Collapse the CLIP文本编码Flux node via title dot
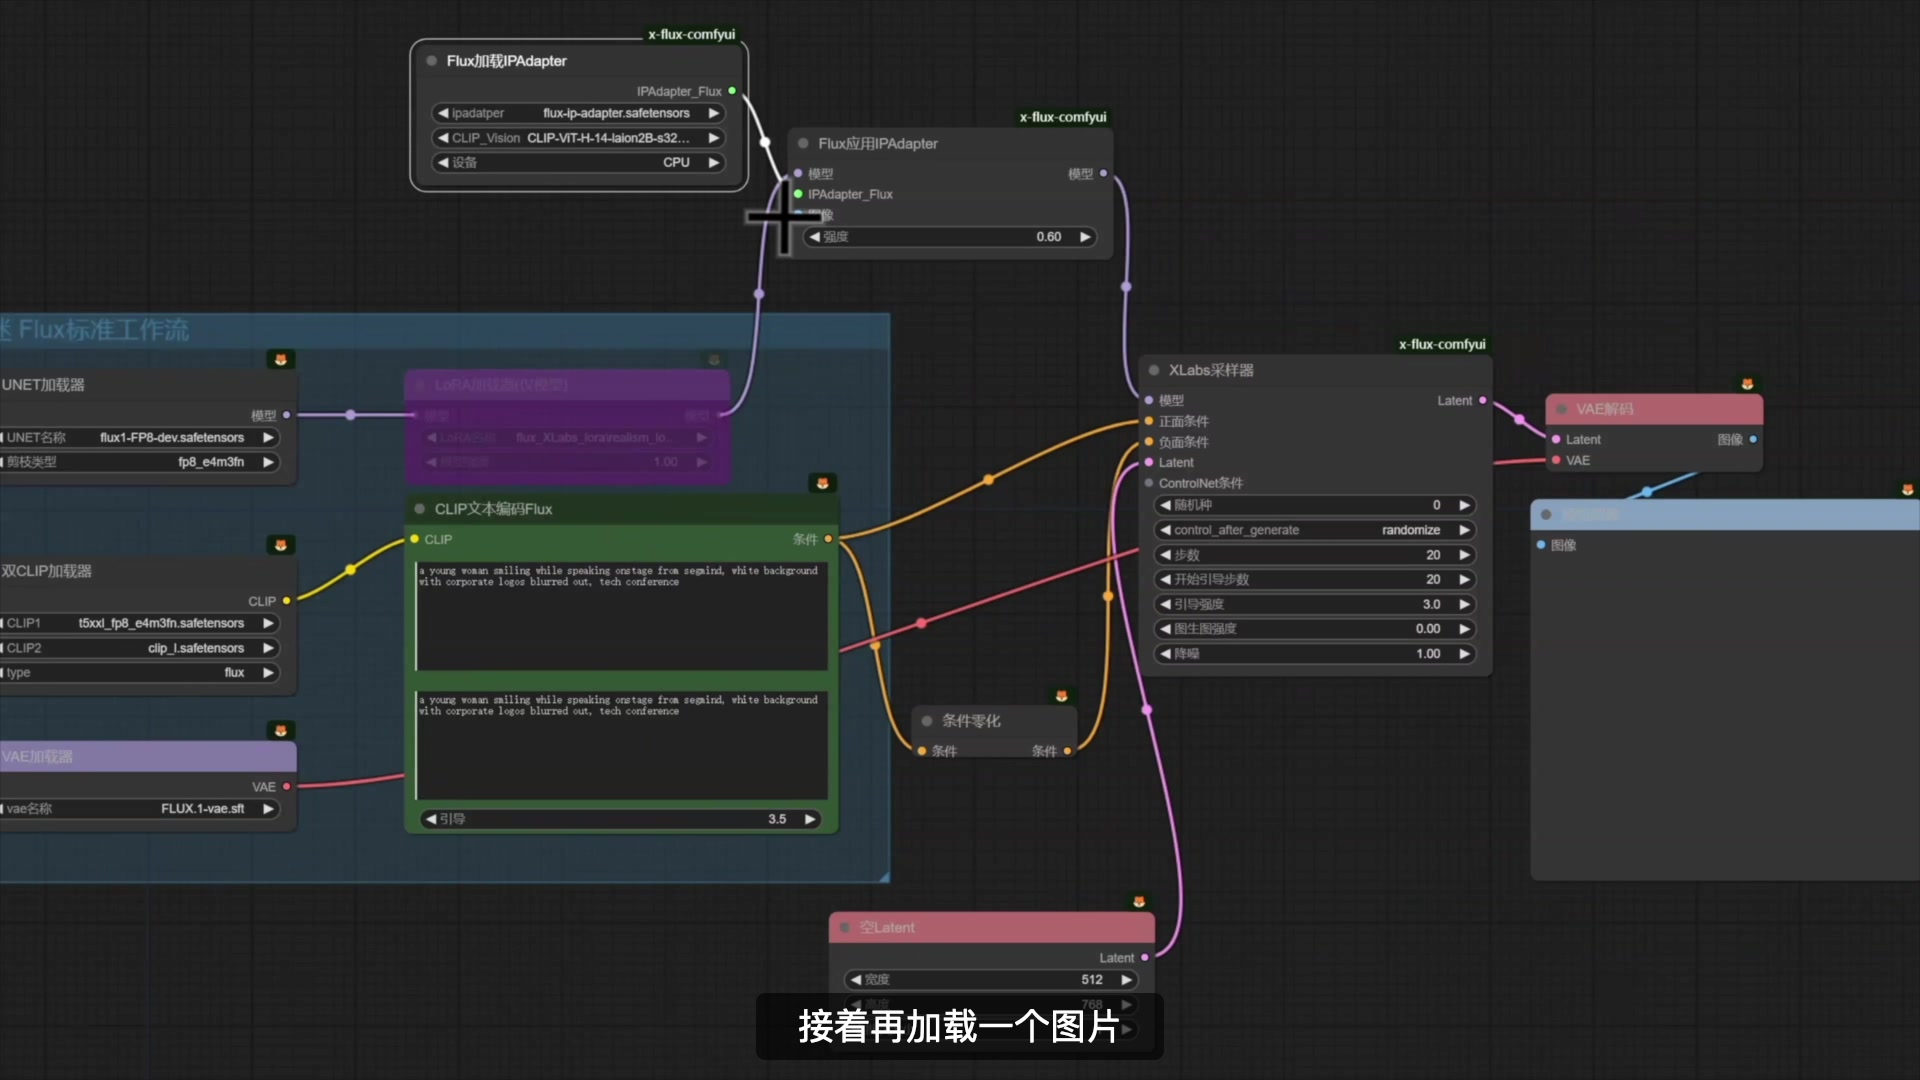Screen dimensions: 1920x1080 point(419,509)
